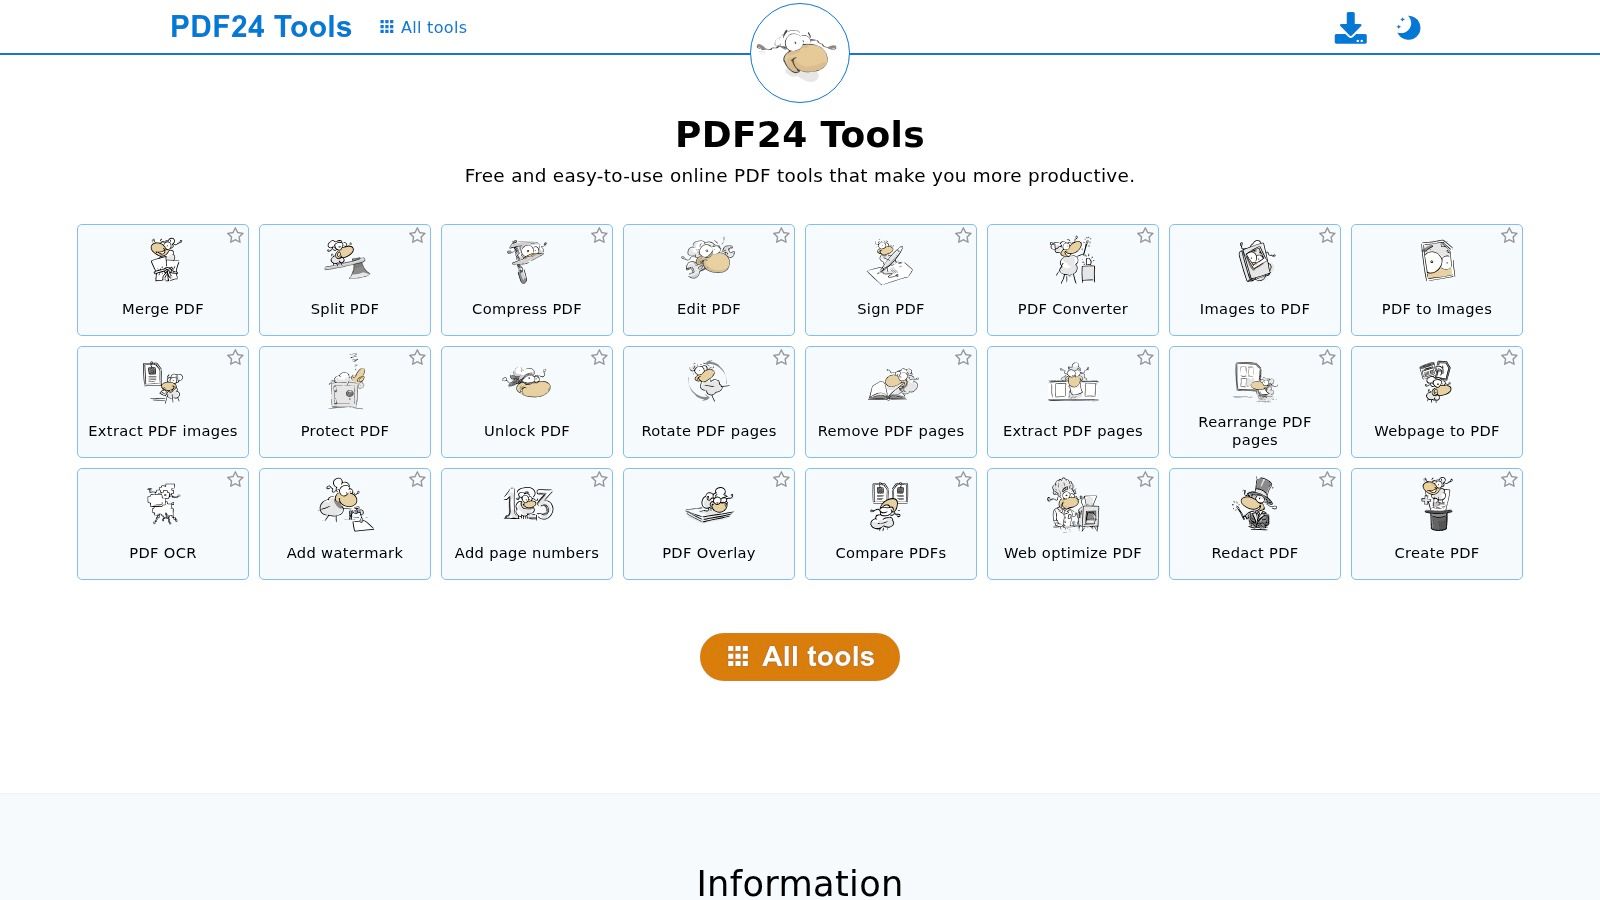Screen dimensions: 1600x900
Task: Open the PDF Overlay icon
Action: (x=710, y=505)
